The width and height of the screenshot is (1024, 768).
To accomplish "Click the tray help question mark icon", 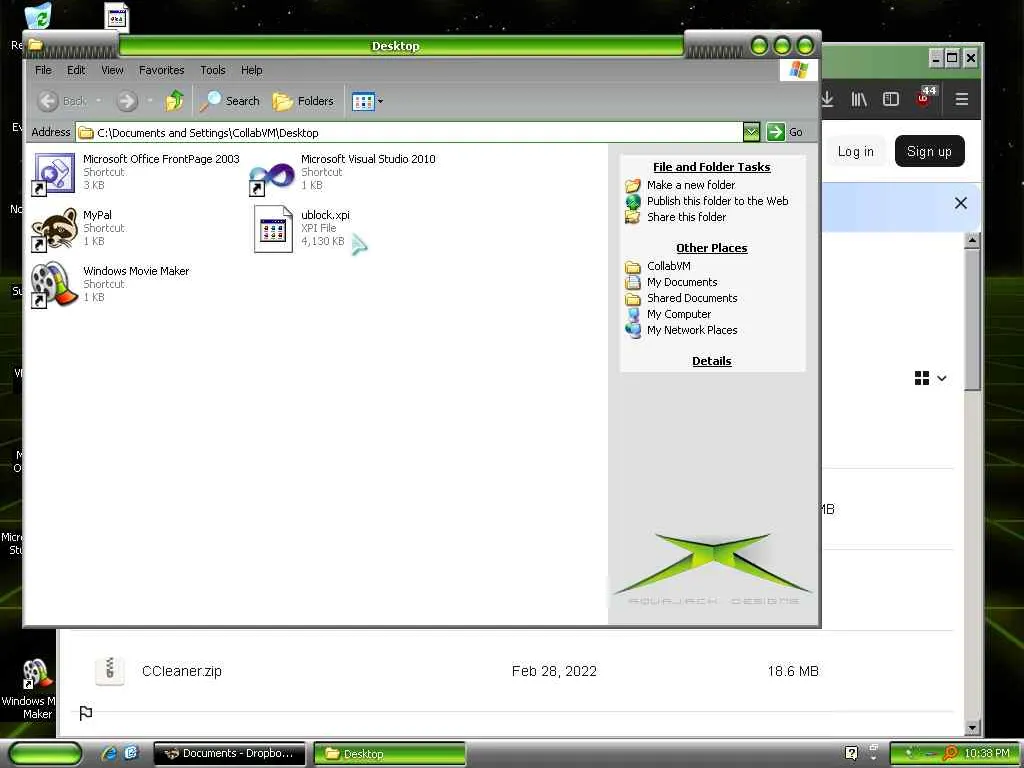I will point(851,754).
